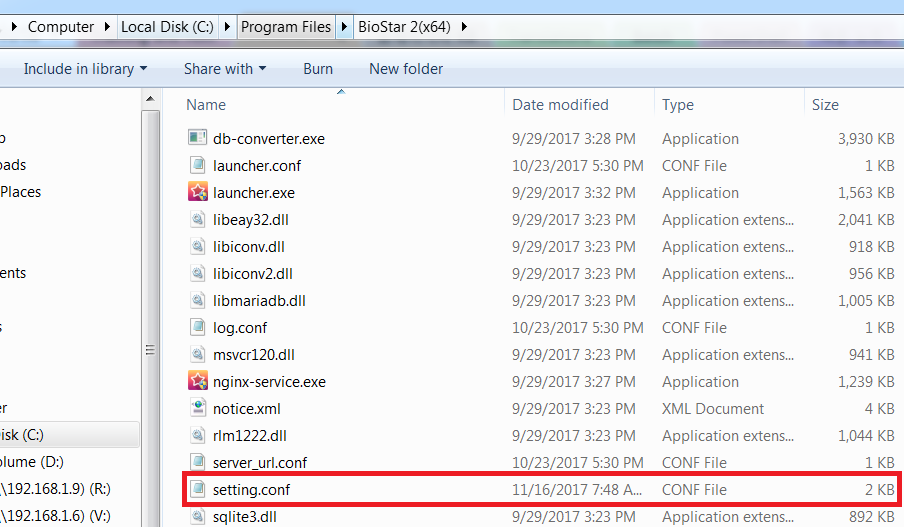Click the 2 KB size of setting.conf
The width and height of the screenshot is (904, 527).
[x=880, y=490]
